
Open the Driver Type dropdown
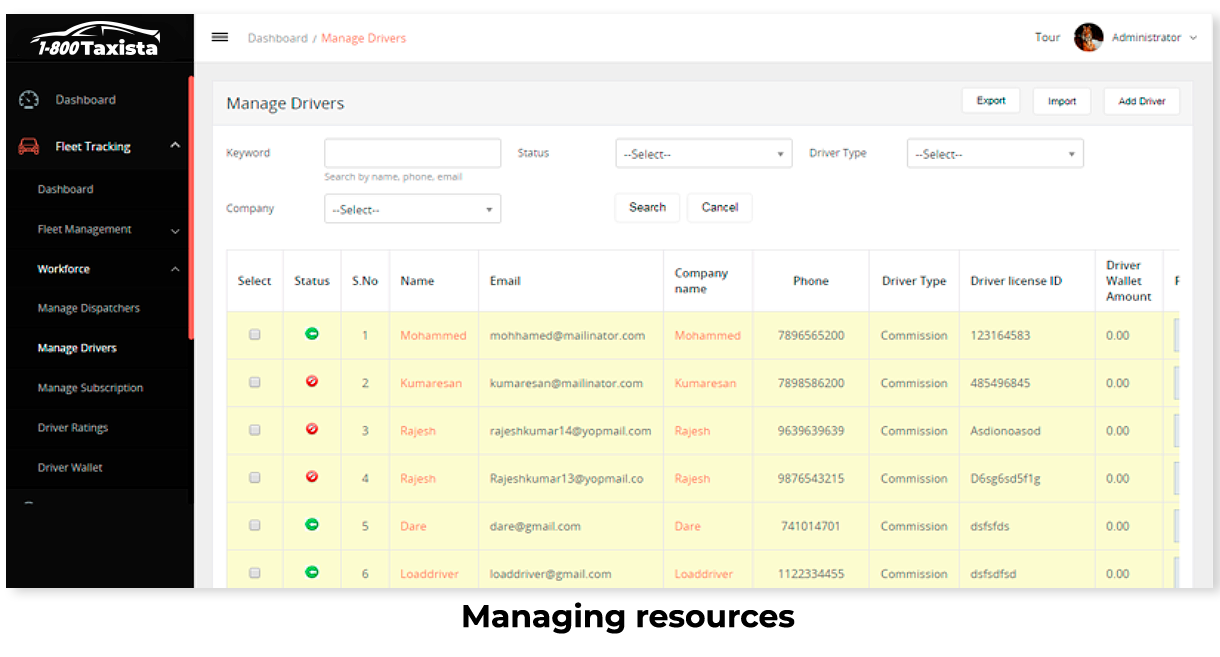click(995, 154)
